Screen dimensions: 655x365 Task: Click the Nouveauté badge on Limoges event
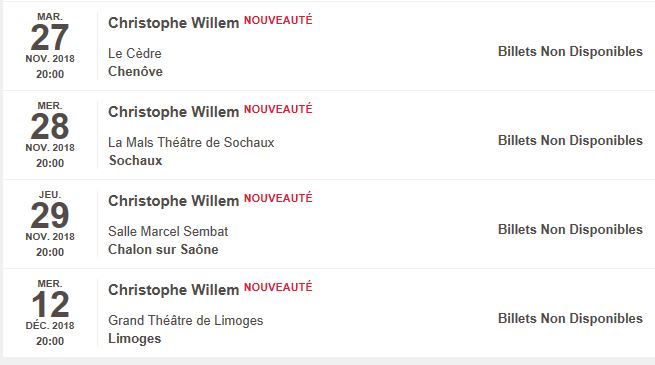point(278,287)
